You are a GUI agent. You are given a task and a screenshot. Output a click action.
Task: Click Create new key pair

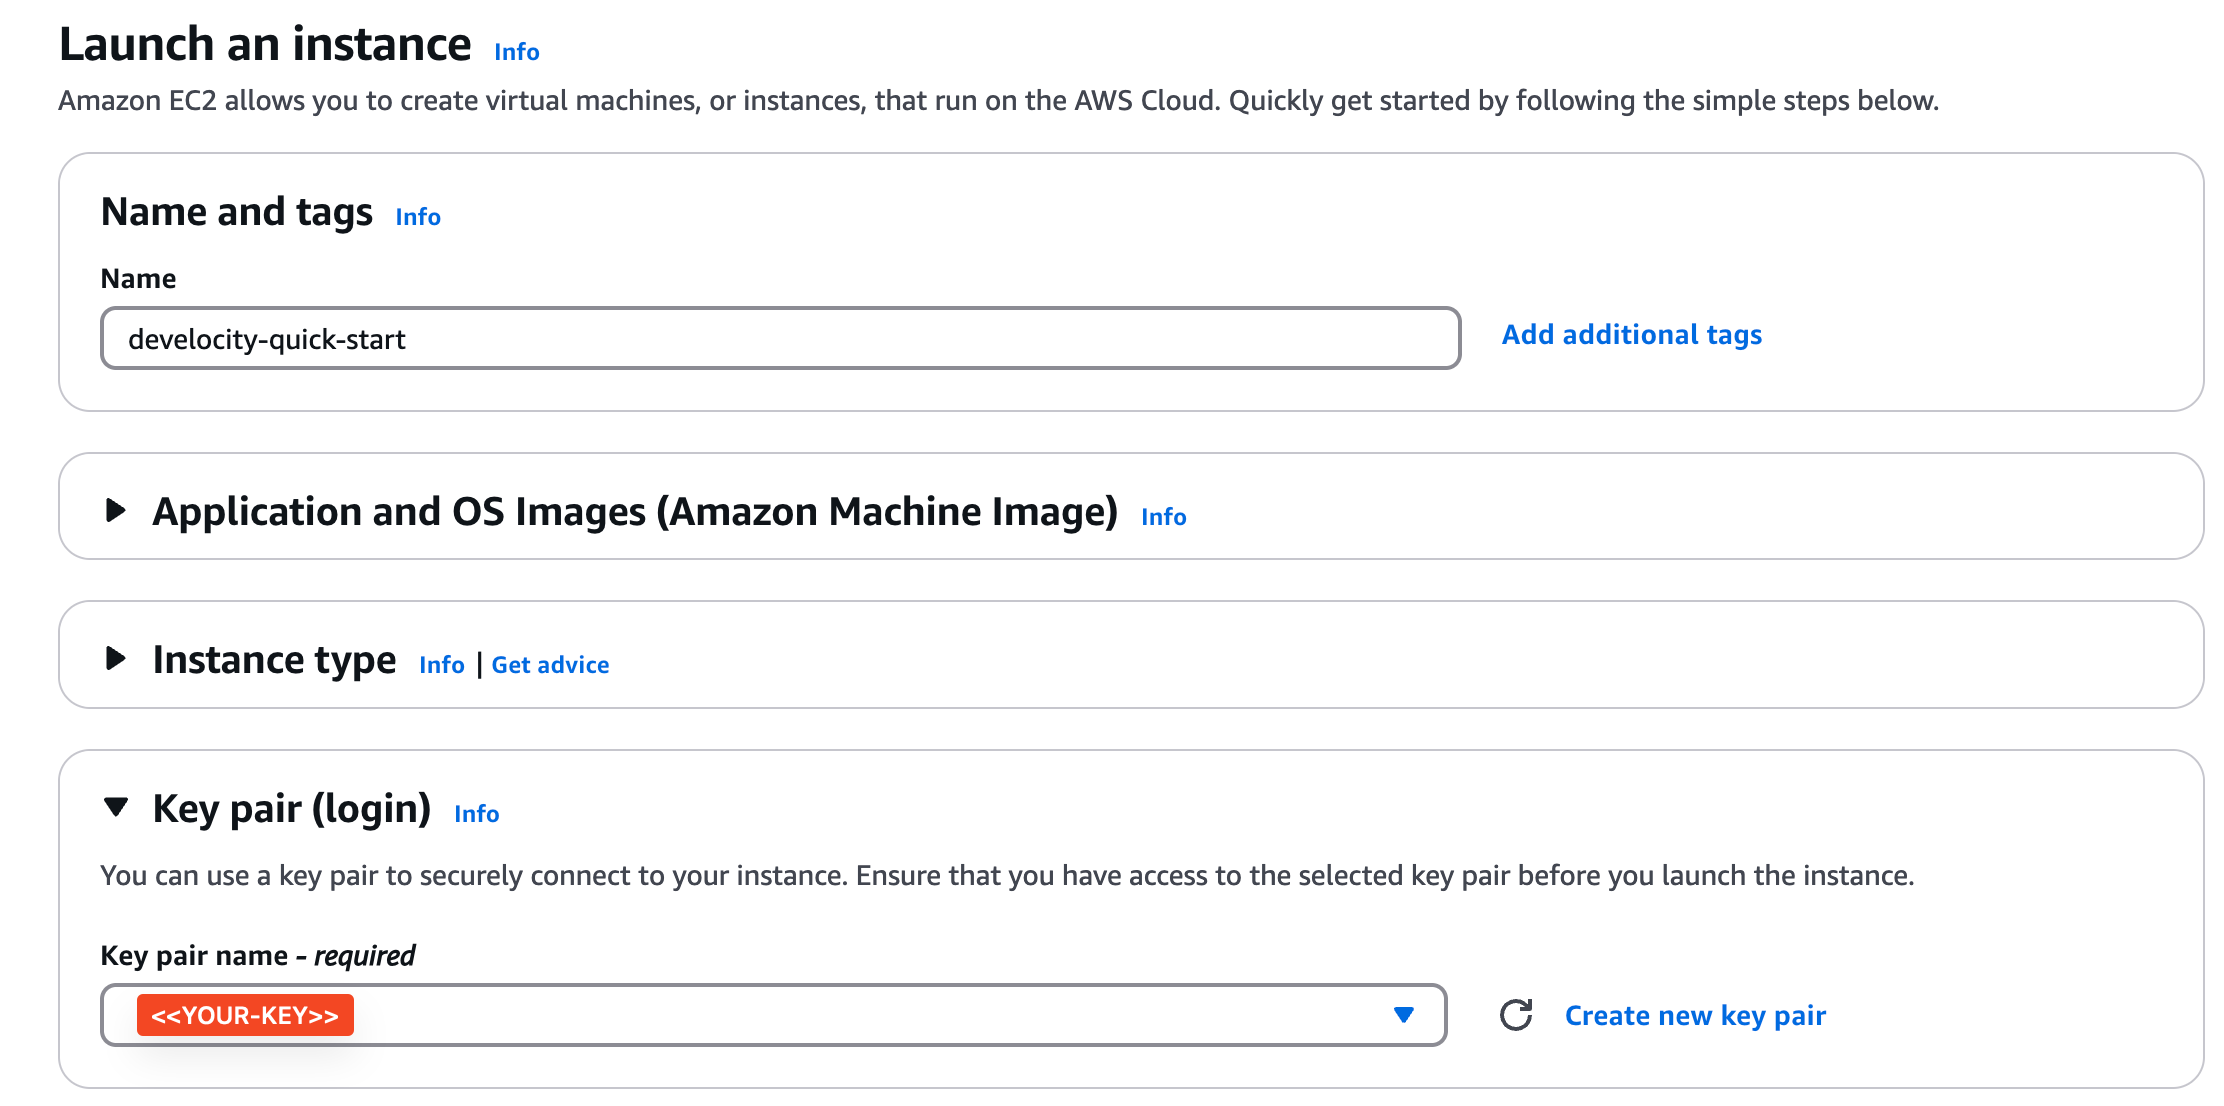(x=1694, y=1015)
